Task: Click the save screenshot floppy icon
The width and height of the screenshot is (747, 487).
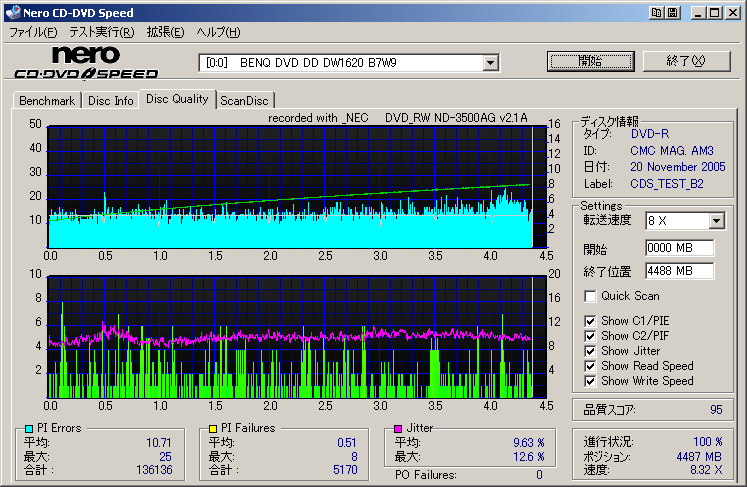Action: tap(672, 13)
